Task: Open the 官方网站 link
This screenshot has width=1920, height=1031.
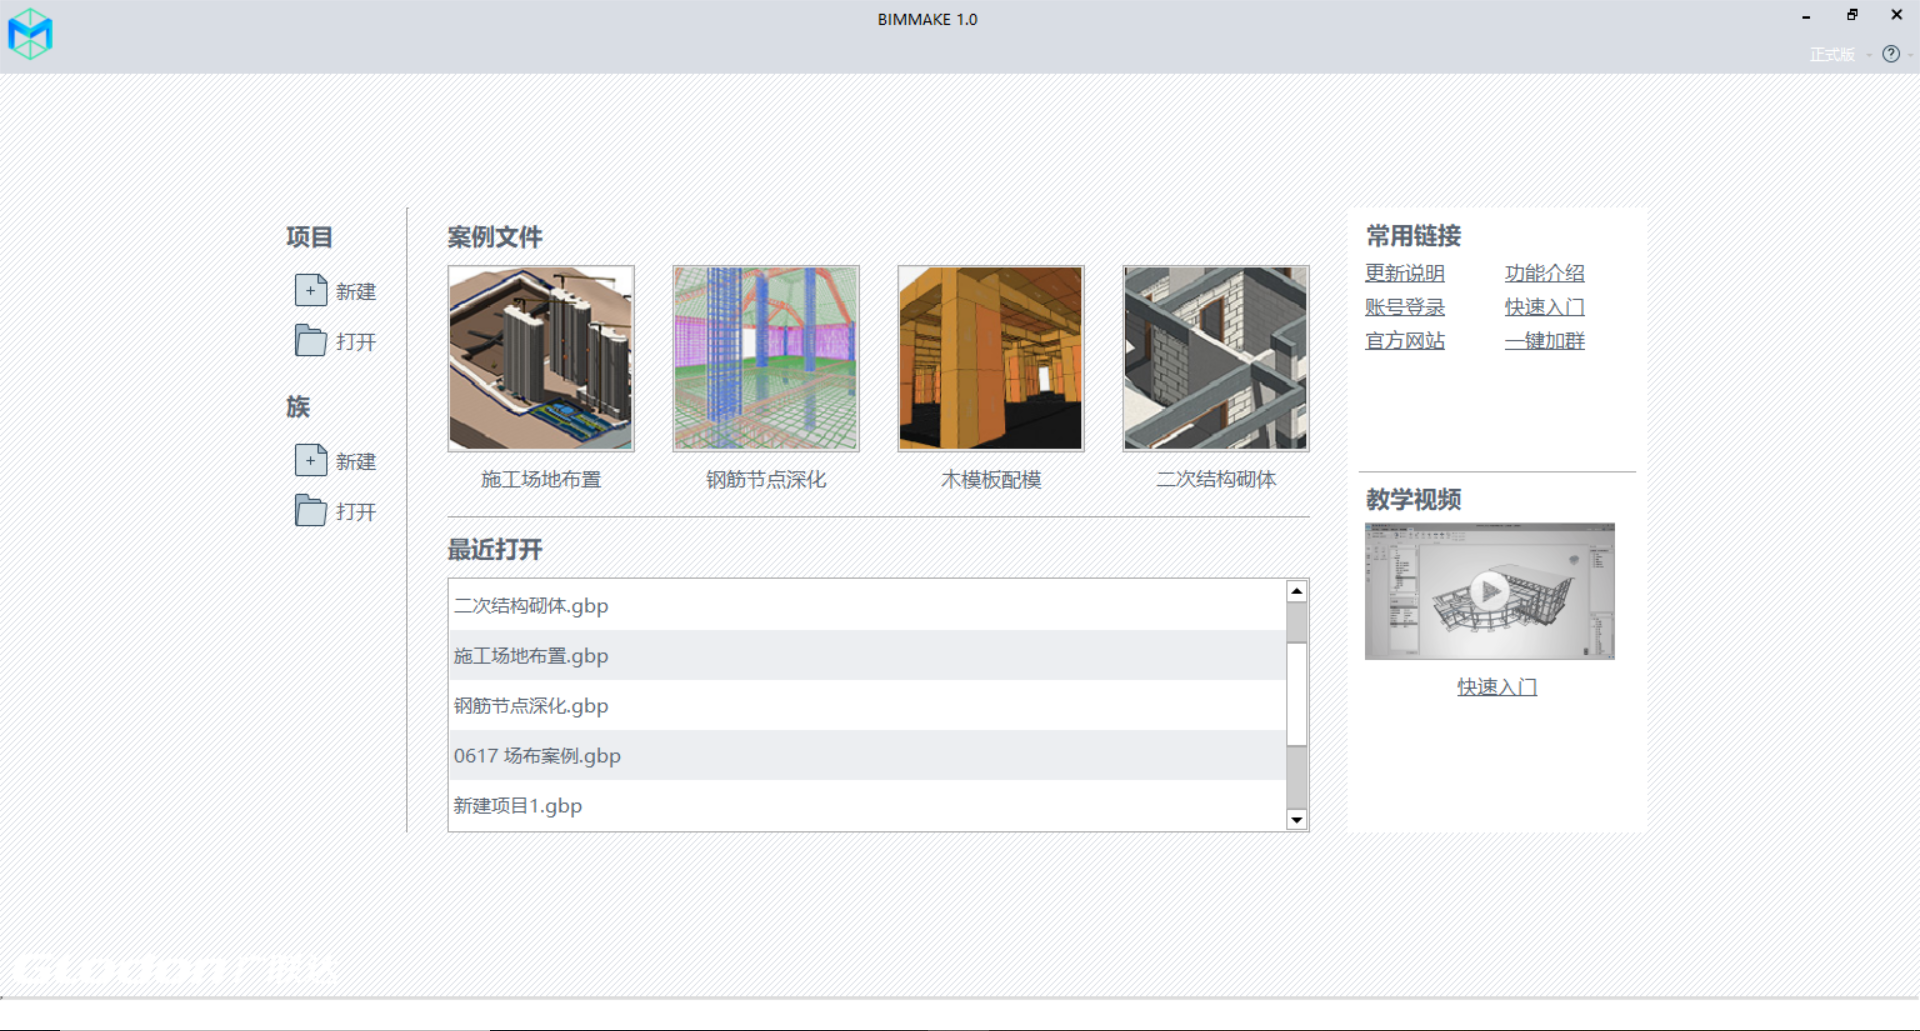Action: 1405,341
